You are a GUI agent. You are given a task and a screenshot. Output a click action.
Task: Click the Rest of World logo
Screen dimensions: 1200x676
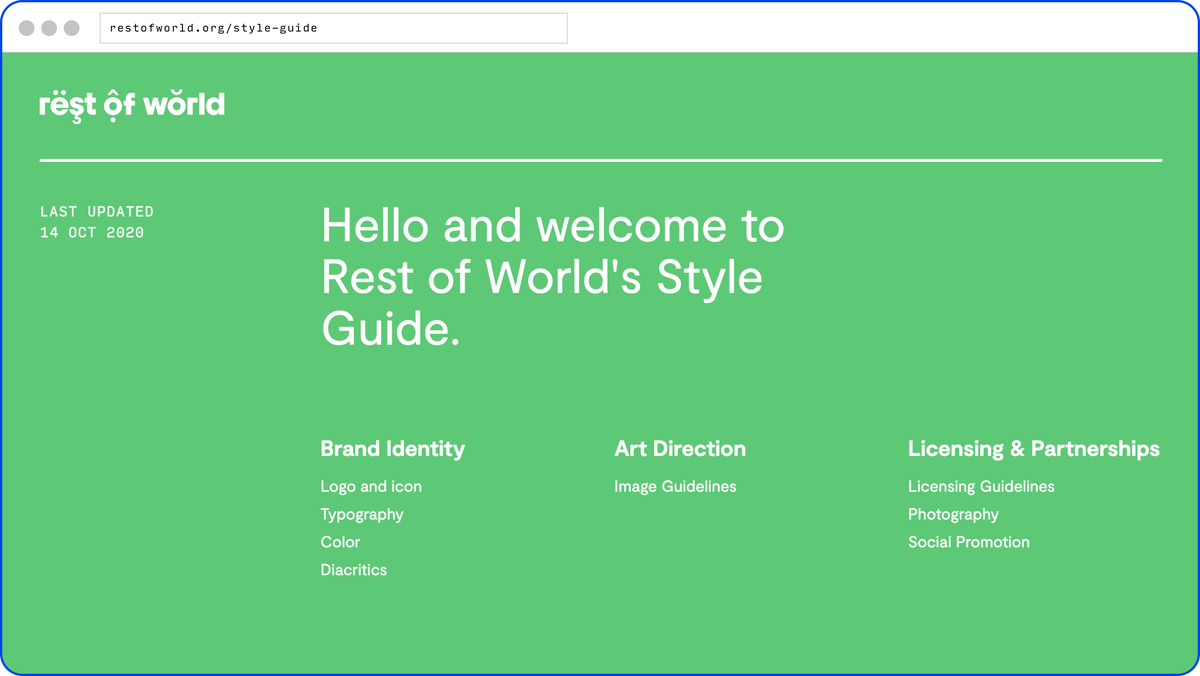[132, 105]
